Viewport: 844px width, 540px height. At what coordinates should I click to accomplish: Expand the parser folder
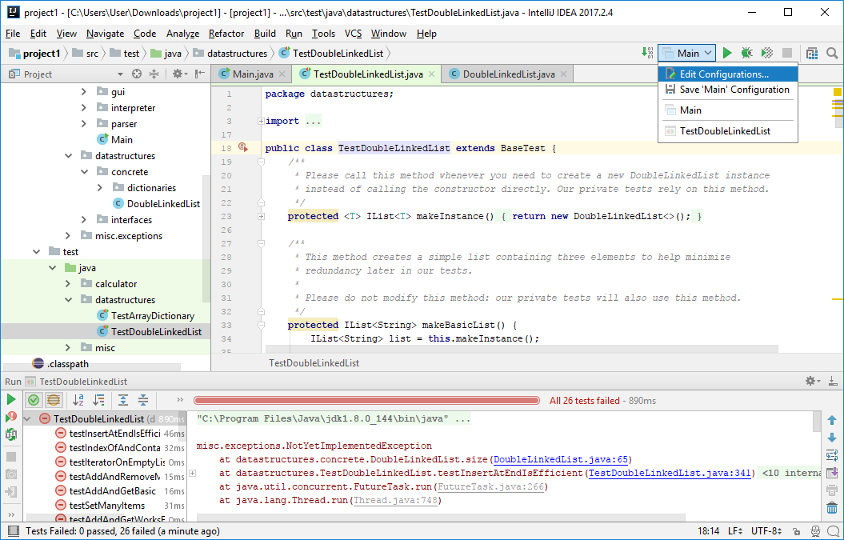click(83, 123)
